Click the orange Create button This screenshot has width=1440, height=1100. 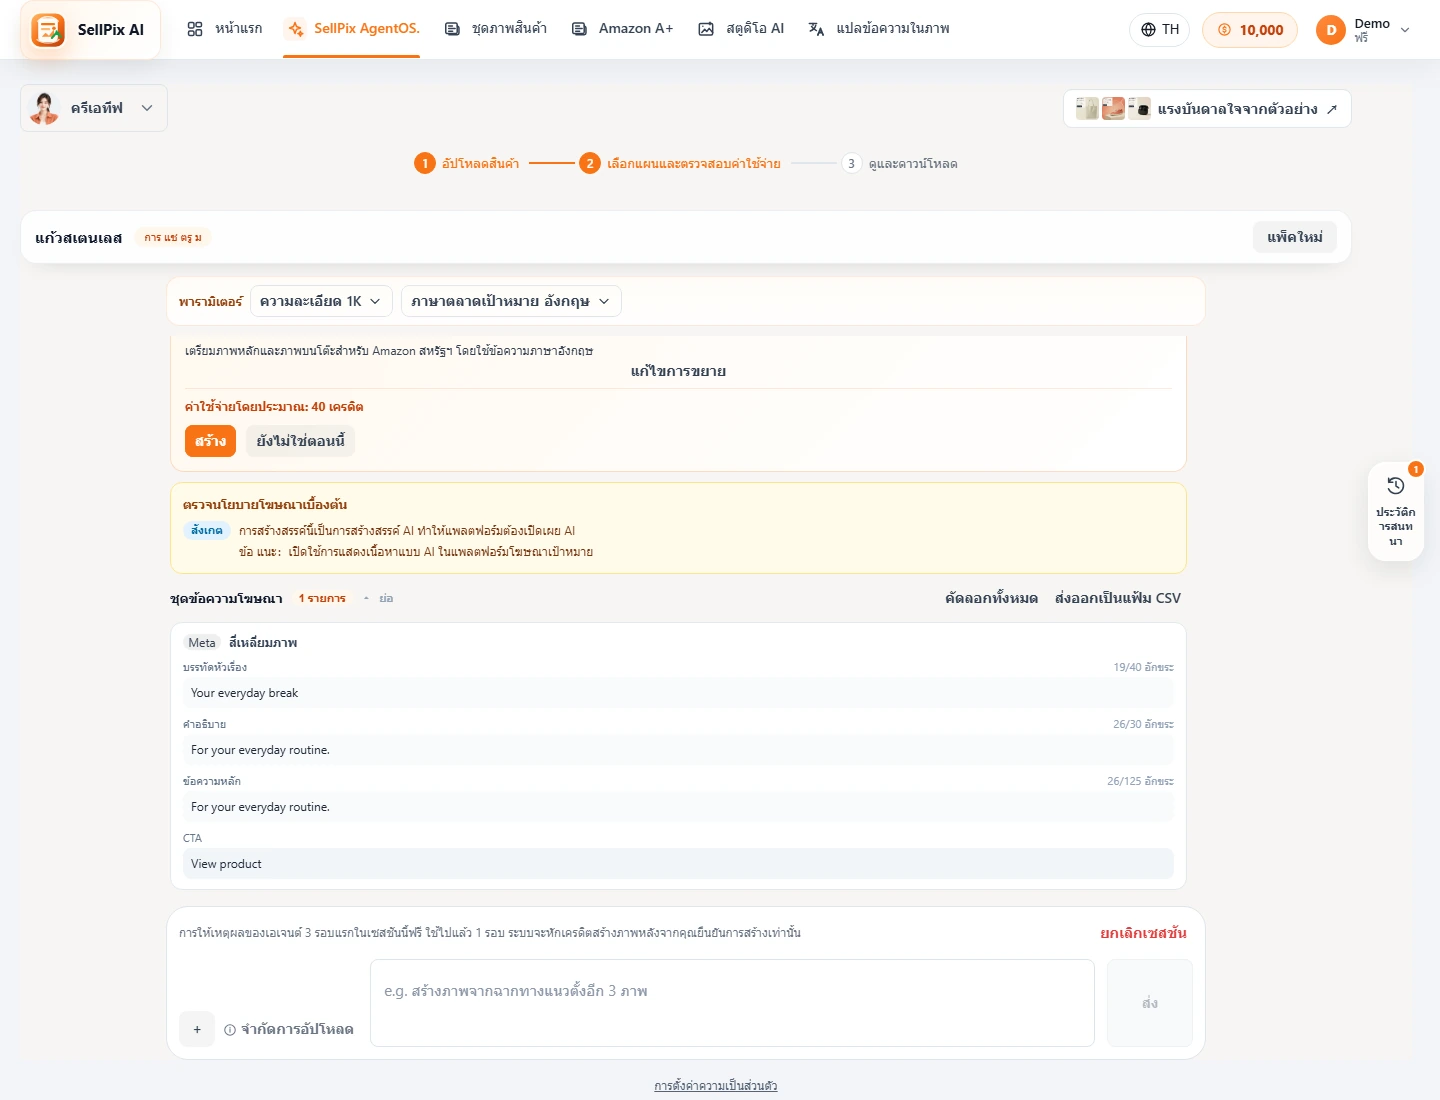(210, 441)
